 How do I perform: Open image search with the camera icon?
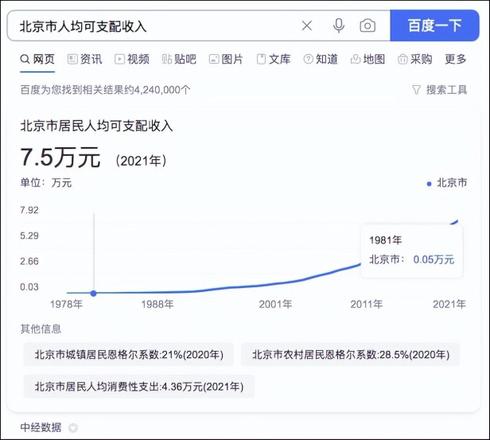coord(367,25)
